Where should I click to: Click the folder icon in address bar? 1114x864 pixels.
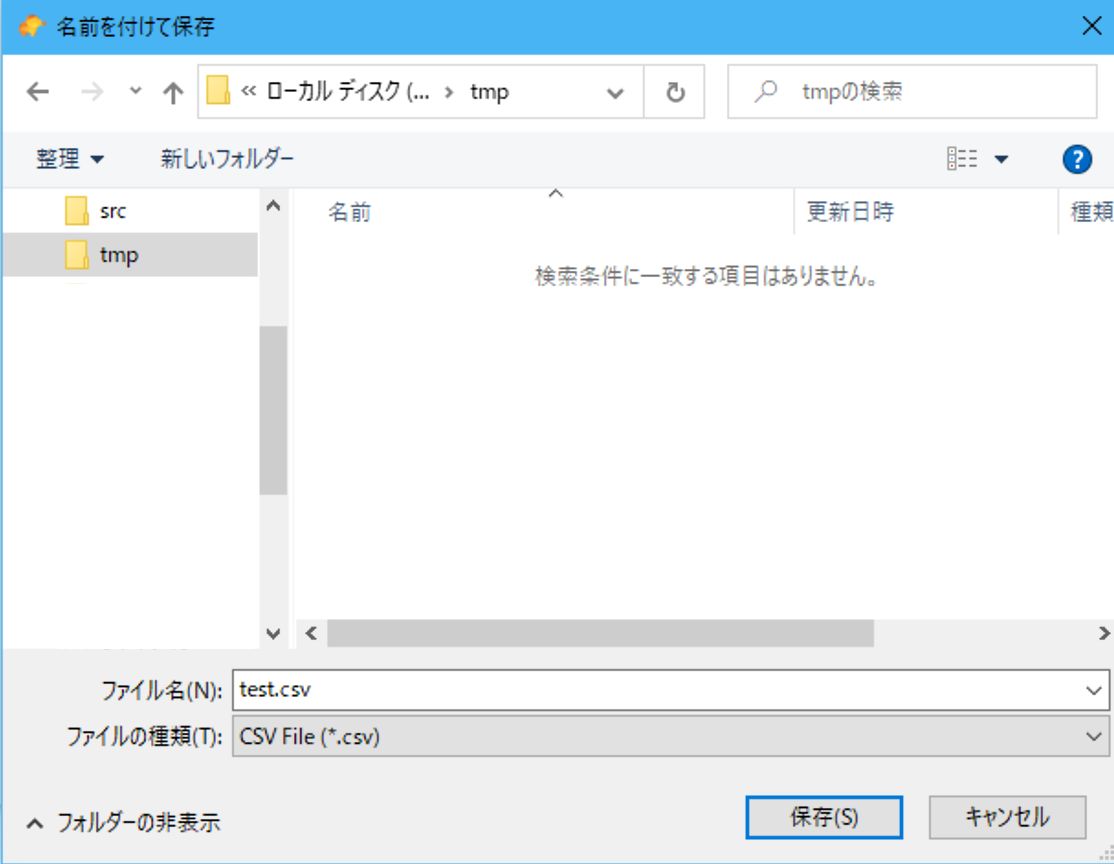point(217,91)
